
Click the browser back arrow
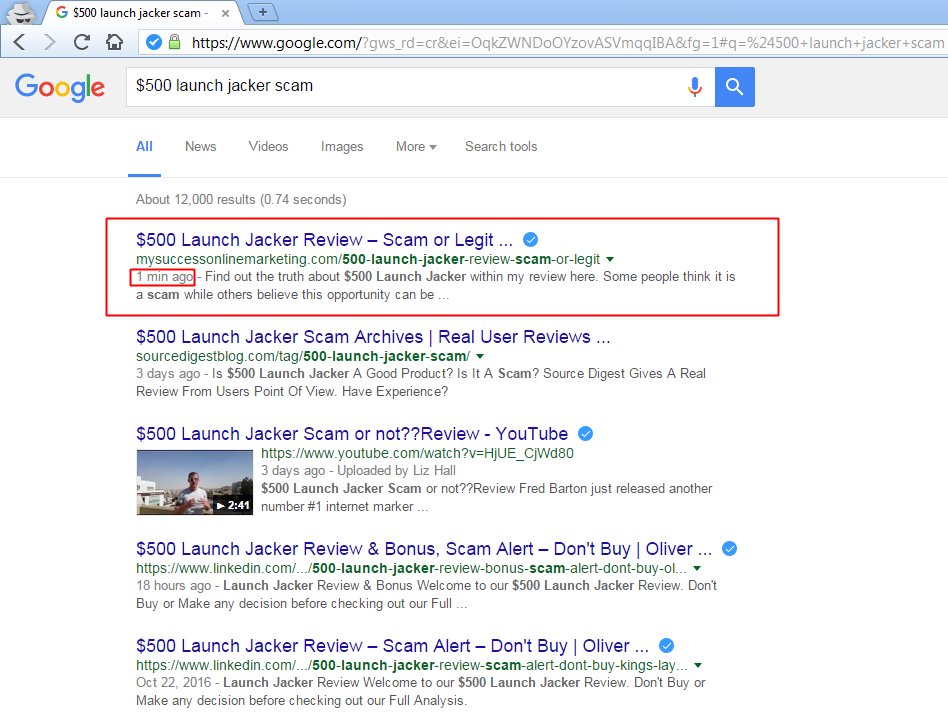tap(19, 42)
